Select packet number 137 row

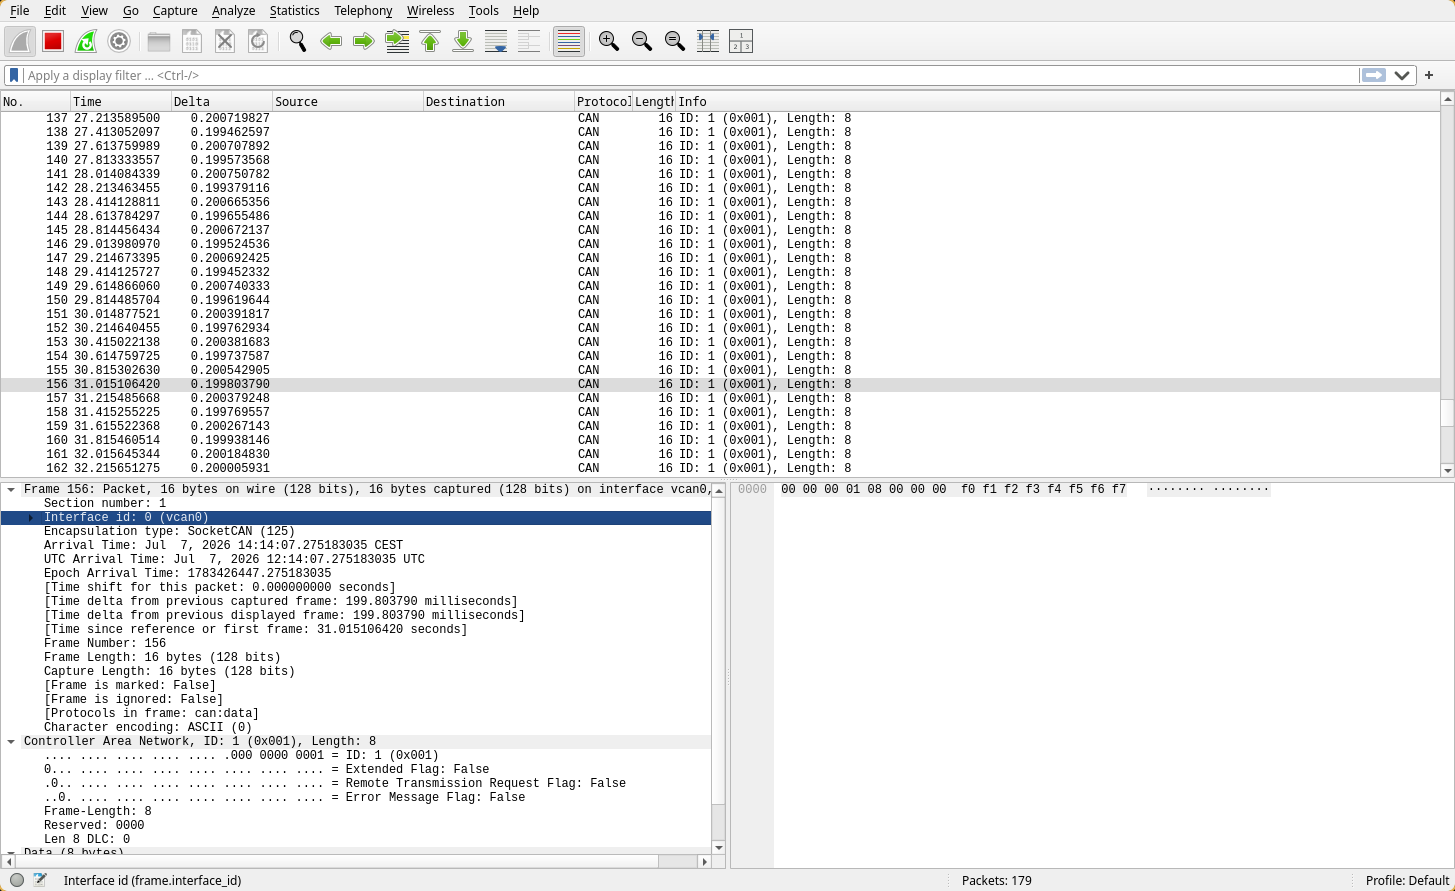pyautogui.click(x=720, y=118)
